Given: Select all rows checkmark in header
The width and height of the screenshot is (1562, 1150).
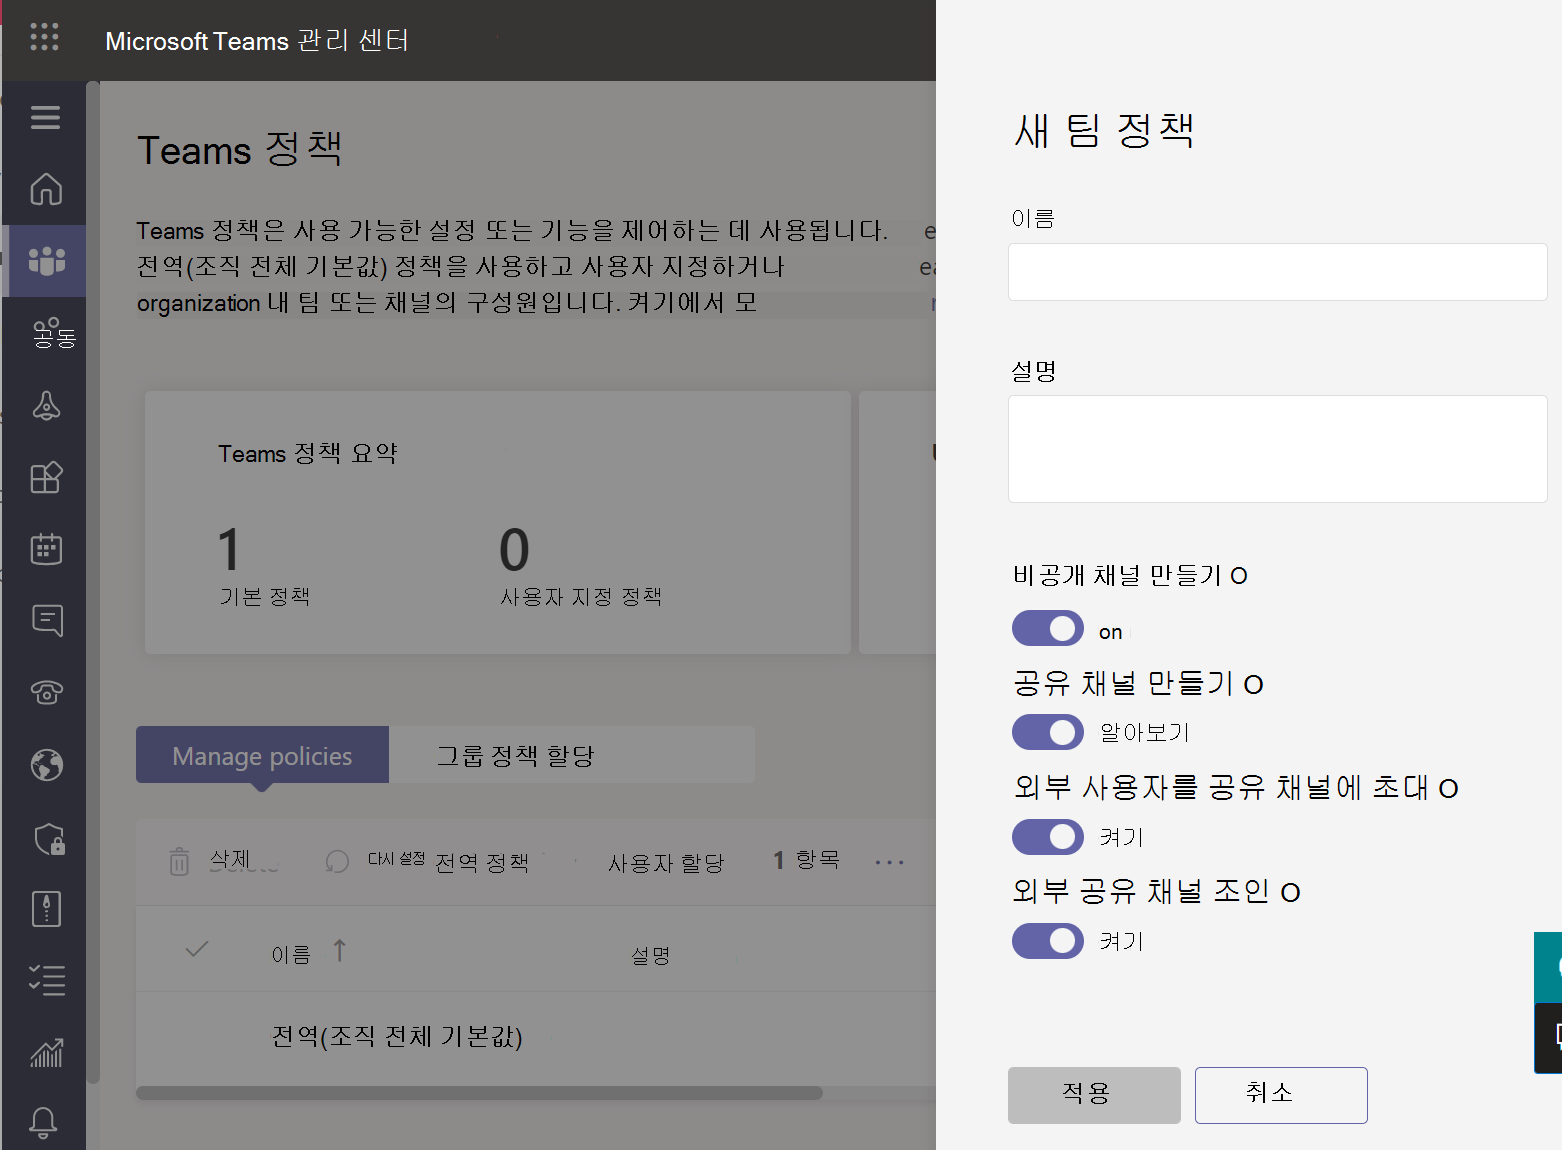Looking at the screenshot, I should [197, 949].
